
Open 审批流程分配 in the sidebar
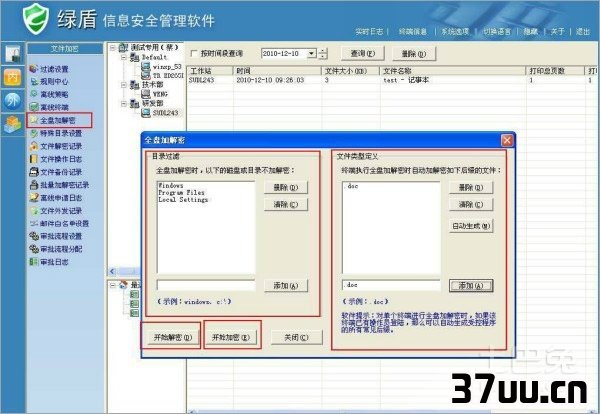pyautogui.click(x=56, y=249)
